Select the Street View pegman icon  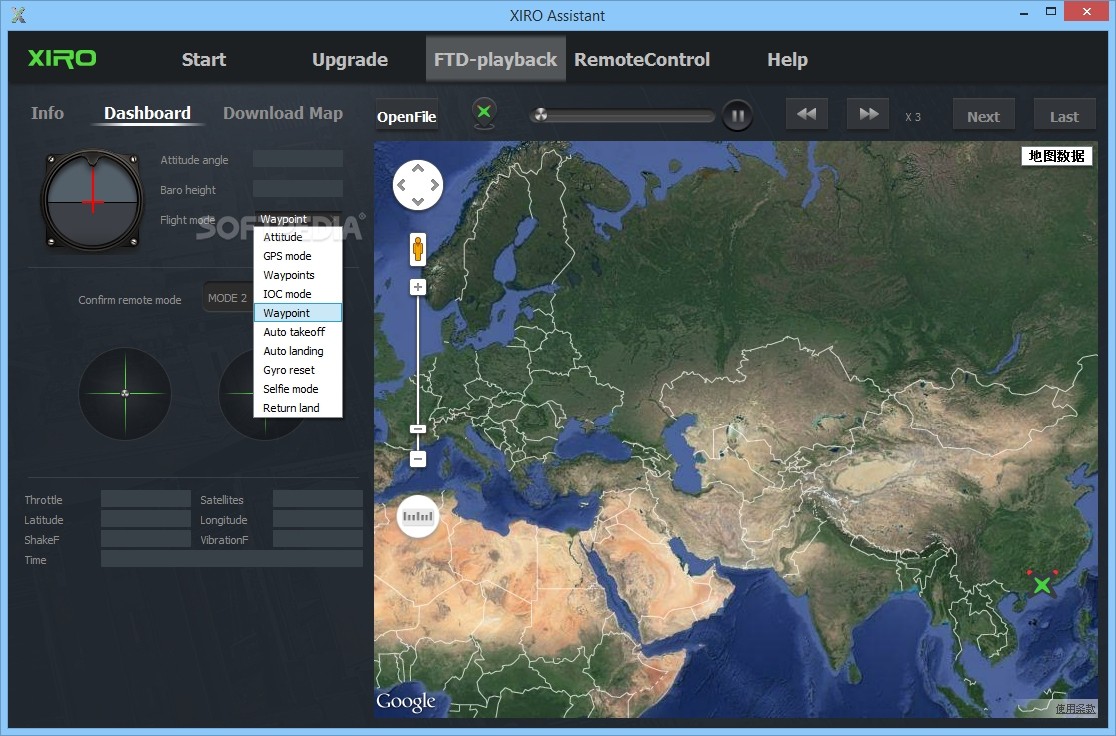(x=418, y=250)
